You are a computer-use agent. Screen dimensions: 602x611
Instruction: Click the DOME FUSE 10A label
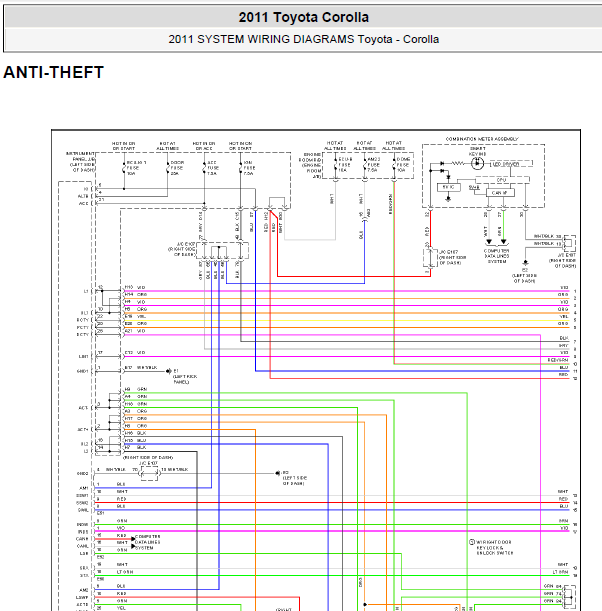pos(403,164)
